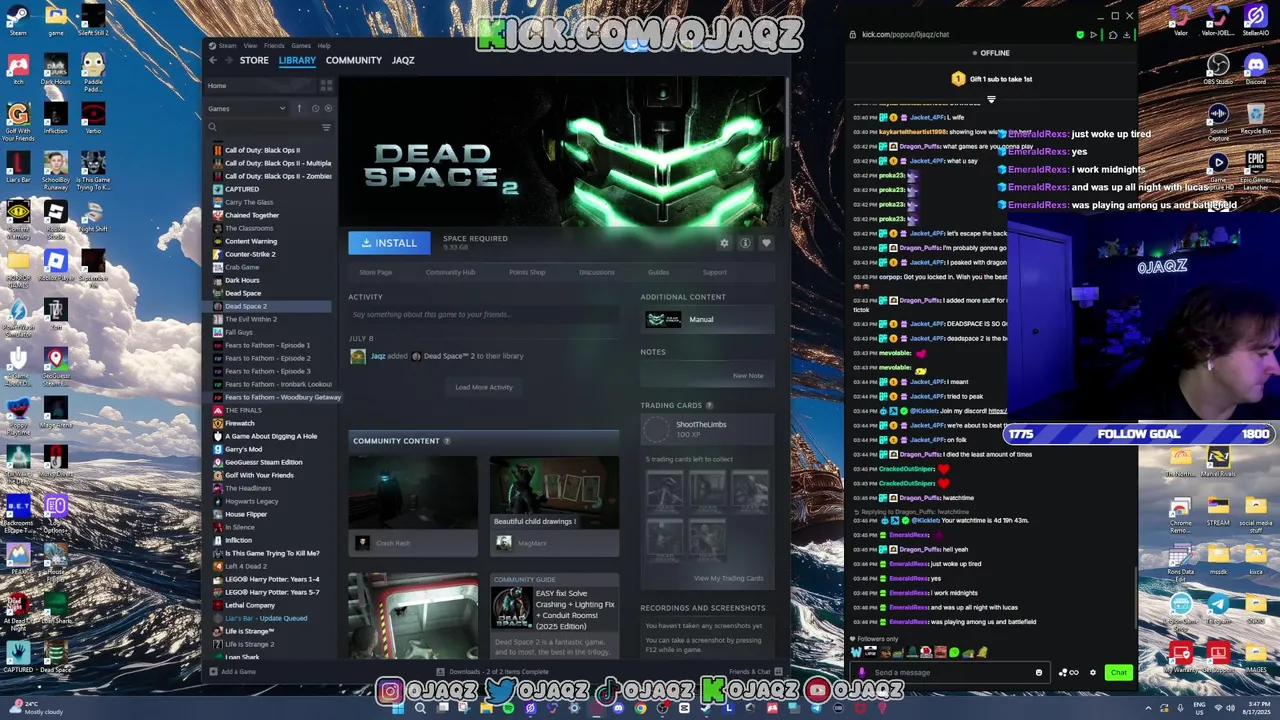Open the Discussions tab
This screenshot has width=1280, height=720.
point(597,272)
